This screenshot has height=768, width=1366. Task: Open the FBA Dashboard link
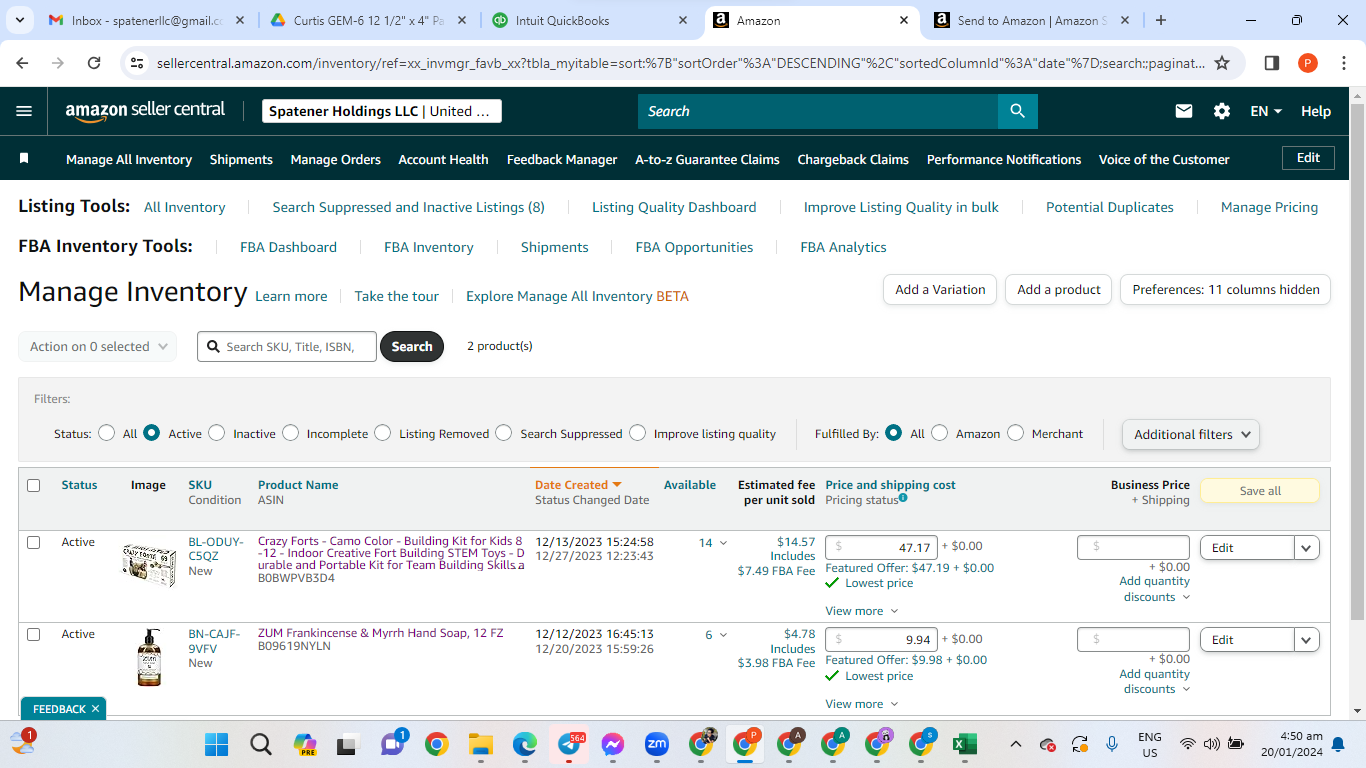click(288, 247)
